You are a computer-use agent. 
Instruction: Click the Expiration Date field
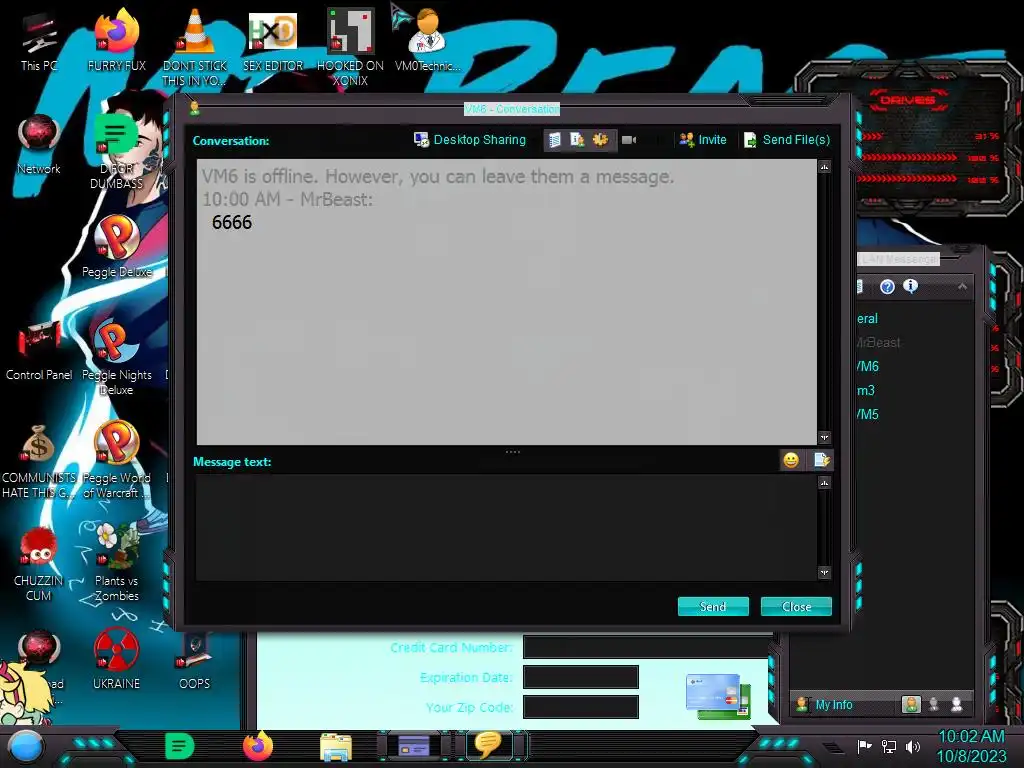pos(581,677)
